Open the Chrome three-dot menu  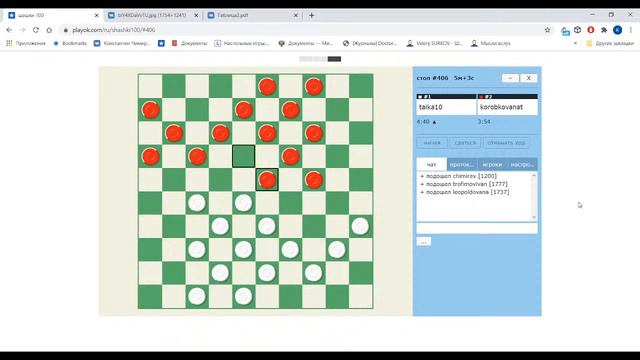pyautogui.click(x=631, y=30)
